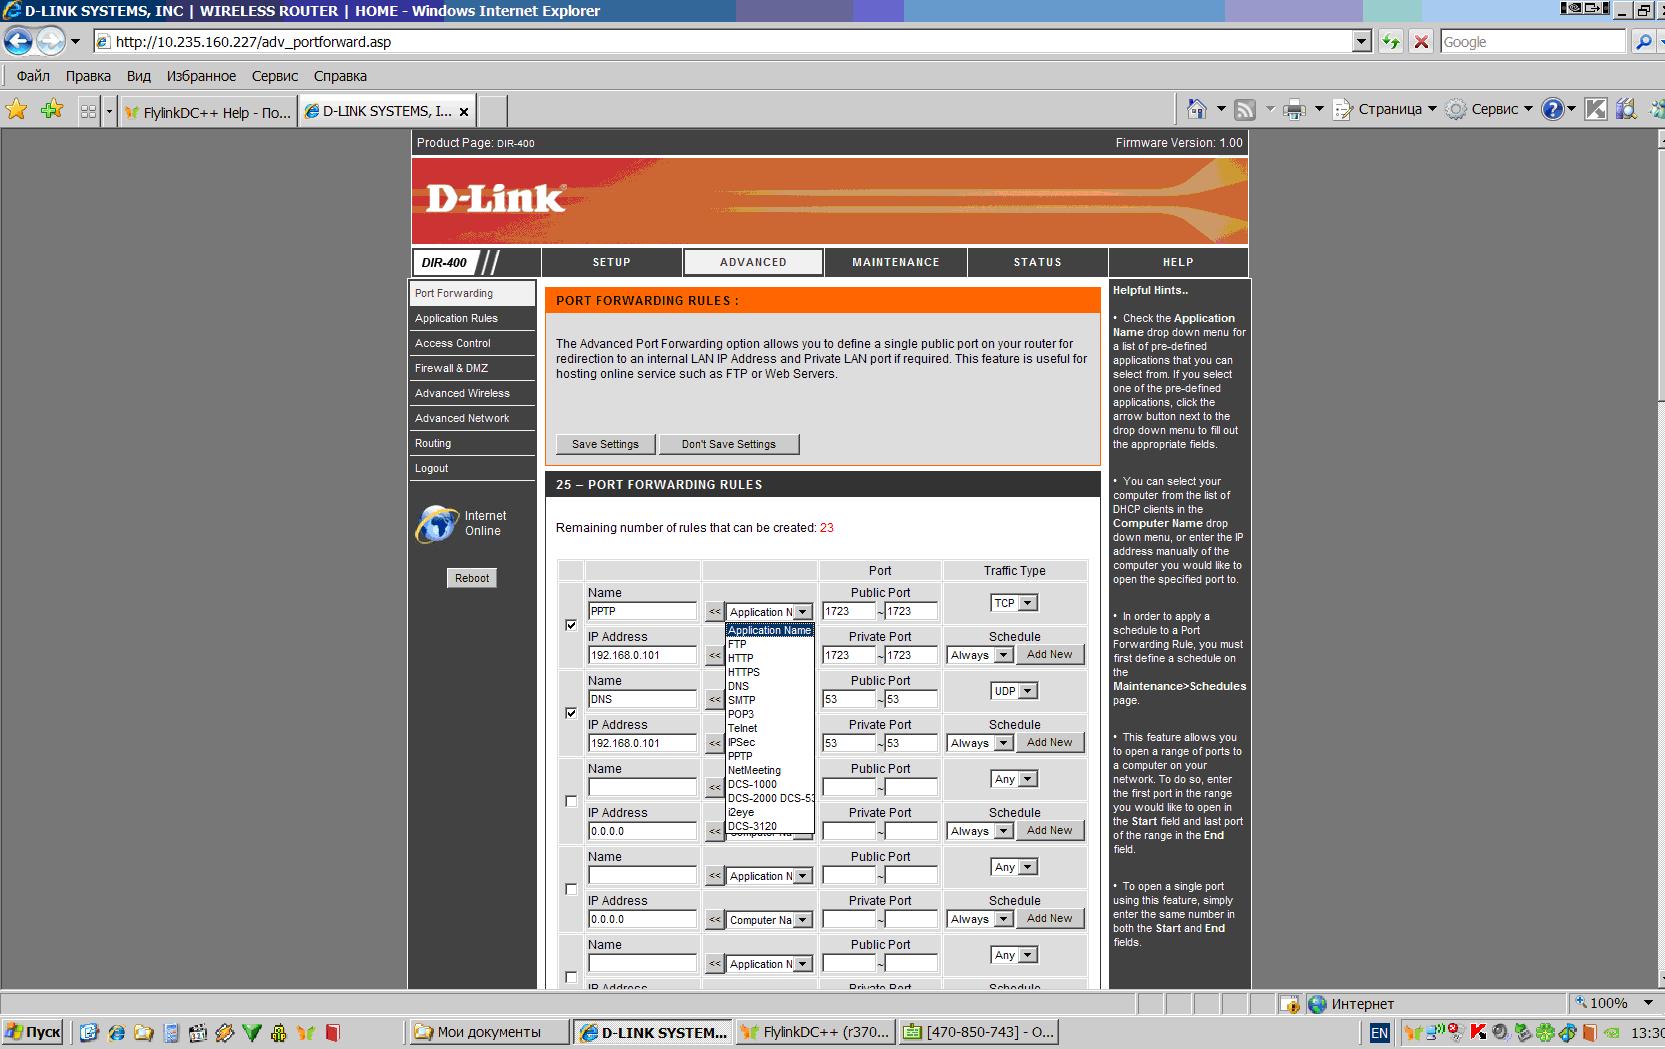Open the zoom level 100% dropdown
This screenshot has width=1665, height=1049.
[x=1646, y=1003]
